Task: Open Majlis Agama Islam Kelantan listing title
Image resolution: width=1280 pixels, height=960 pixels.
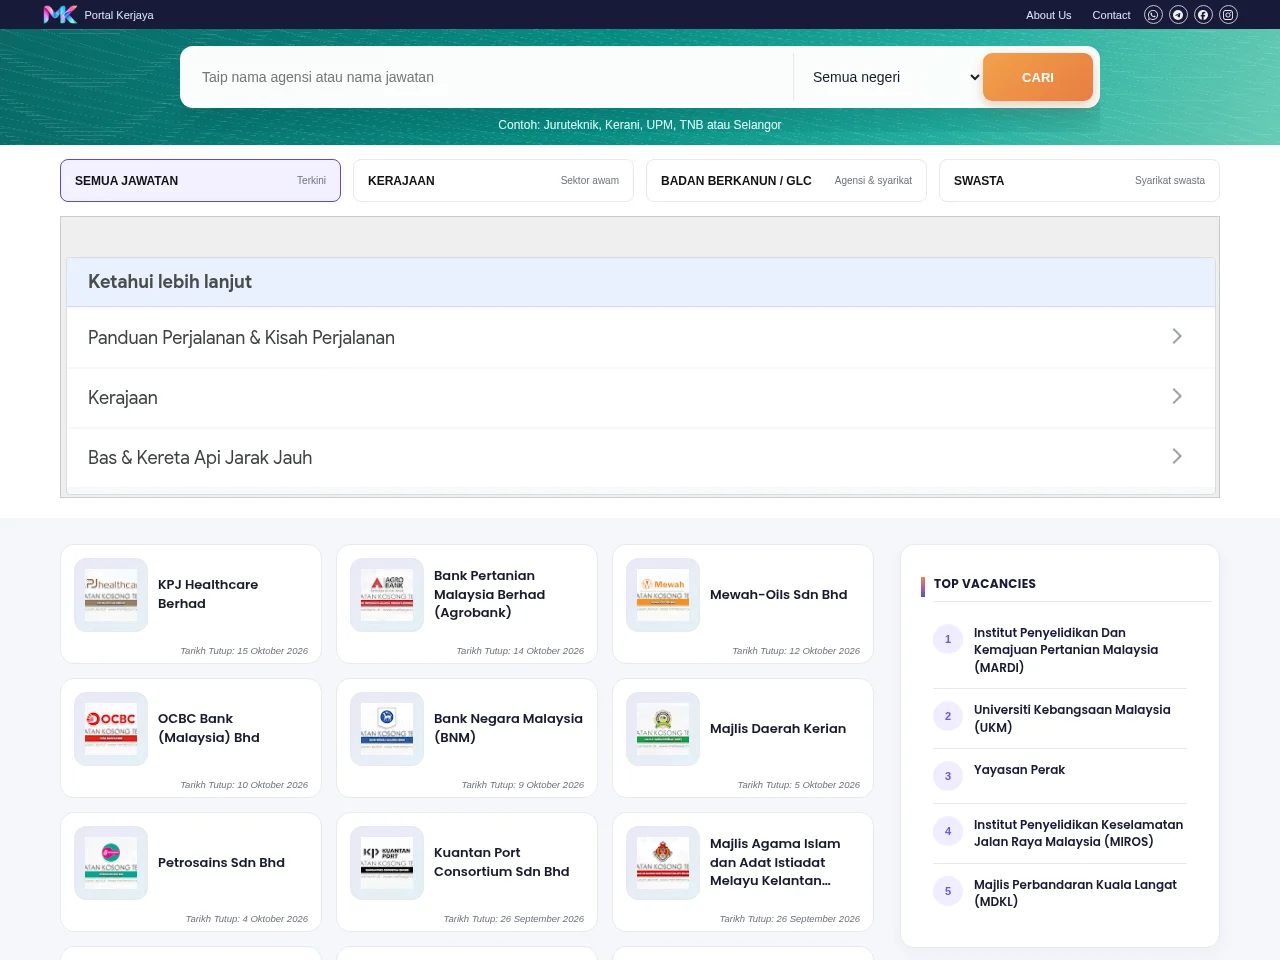Action: tap(775, 862)
